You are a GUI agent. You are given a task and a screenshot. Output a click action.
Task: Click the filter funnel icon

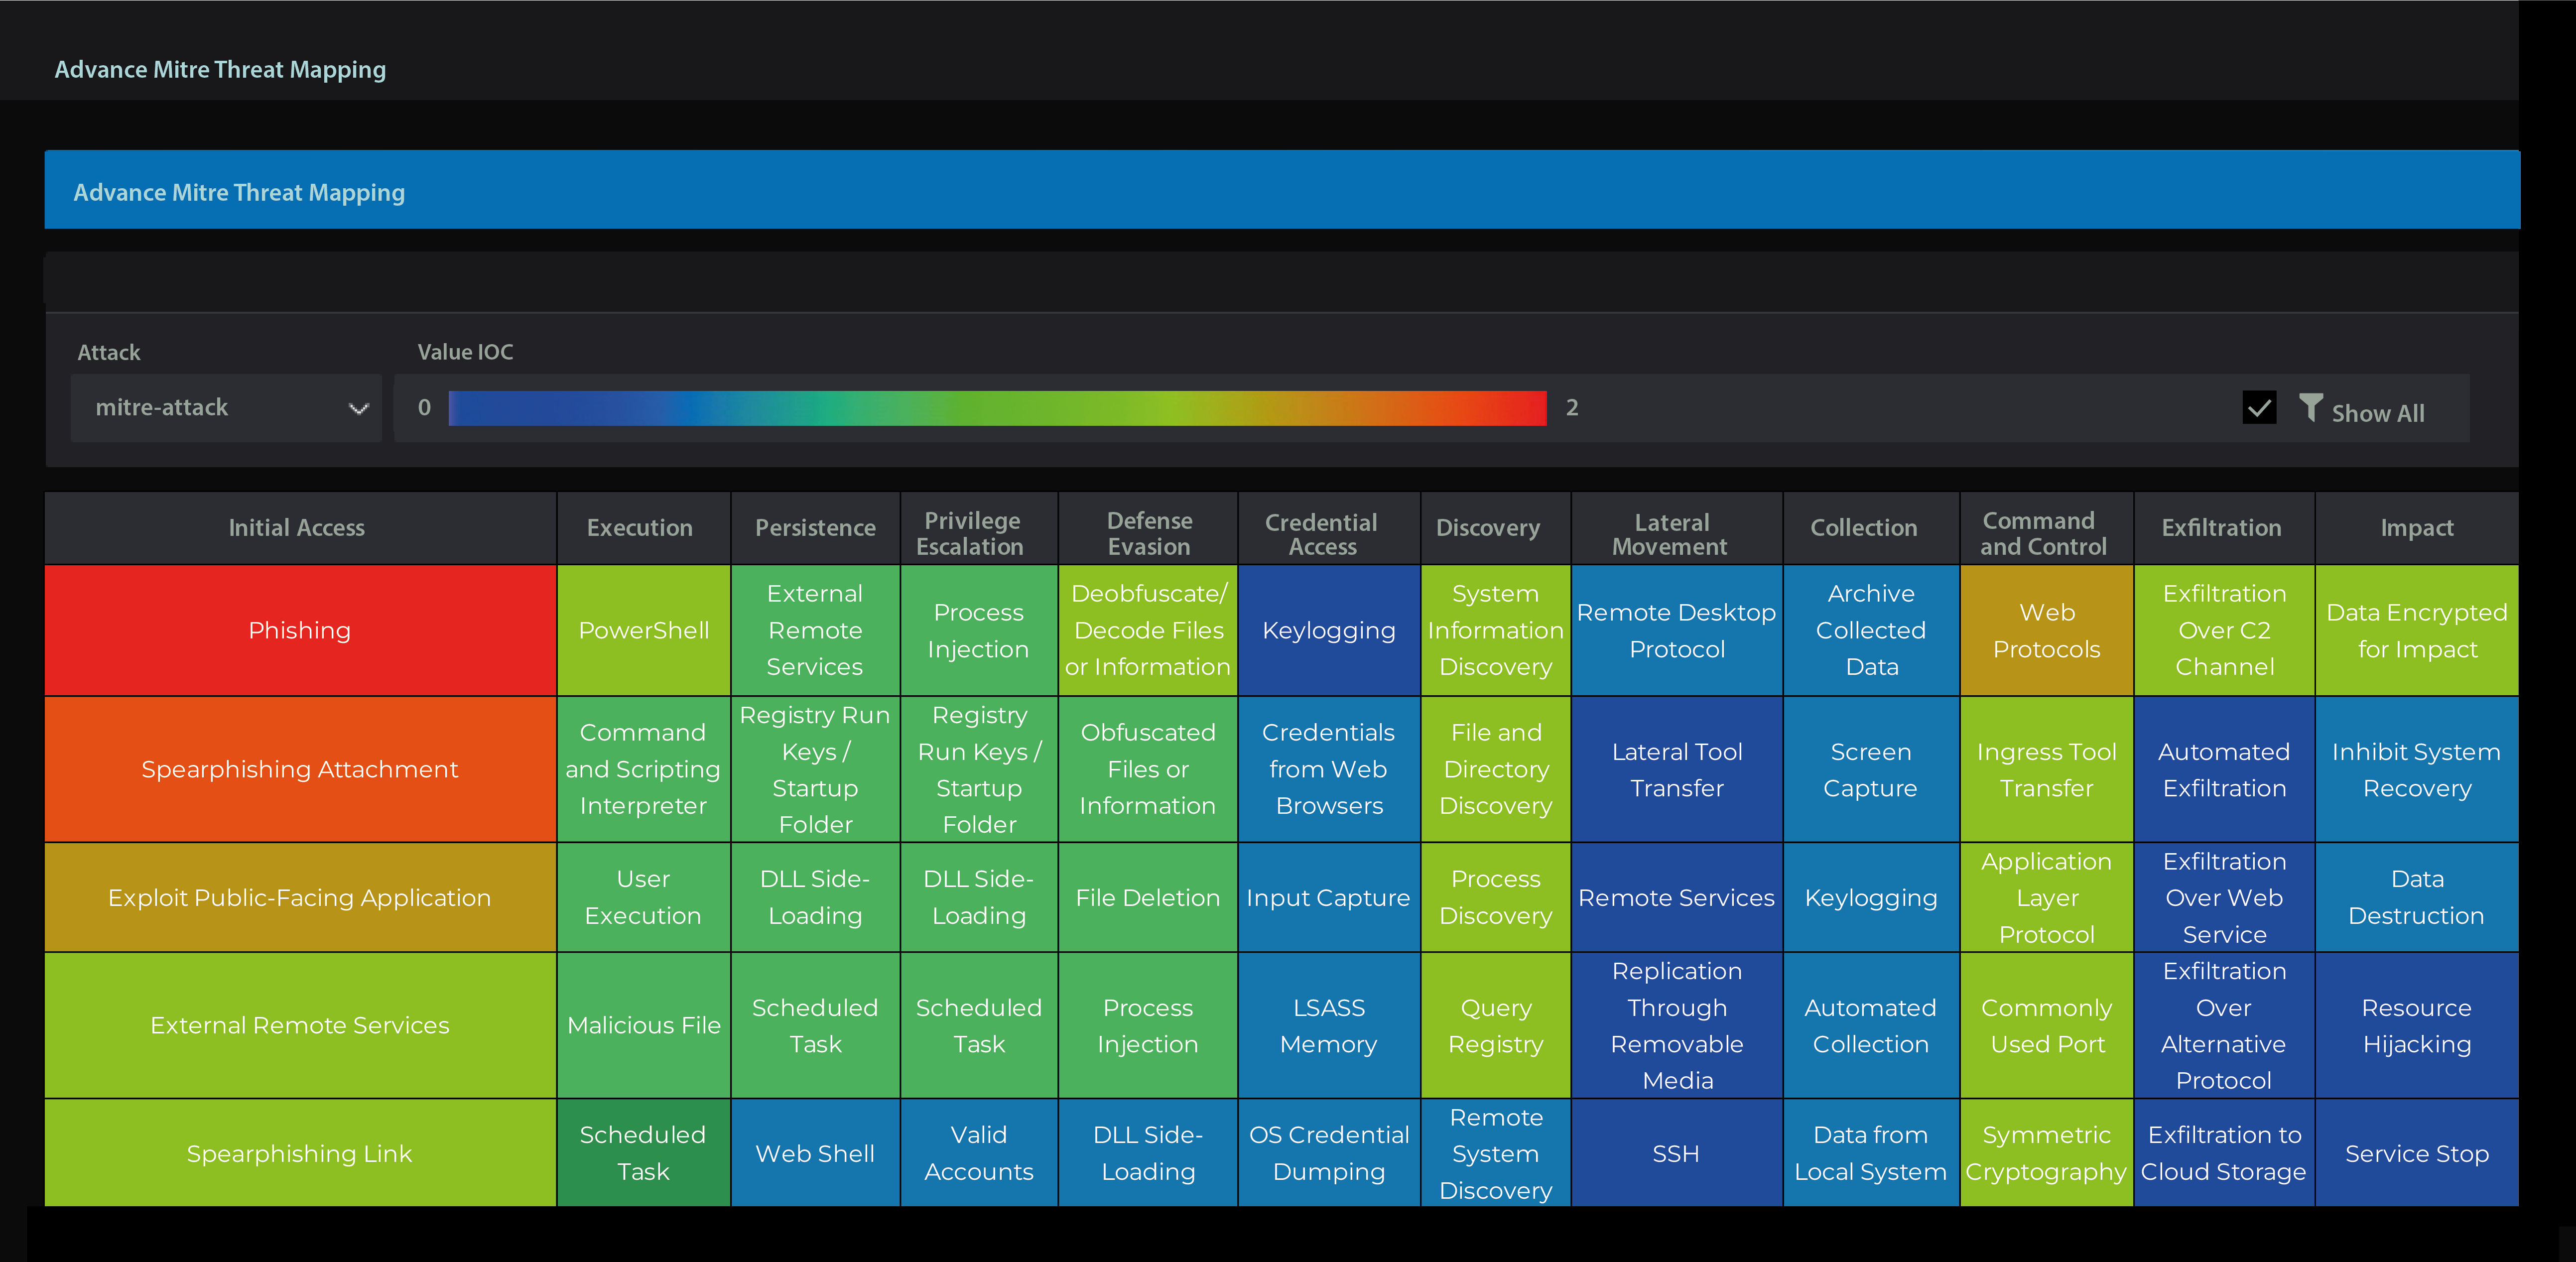point(2310,407)
